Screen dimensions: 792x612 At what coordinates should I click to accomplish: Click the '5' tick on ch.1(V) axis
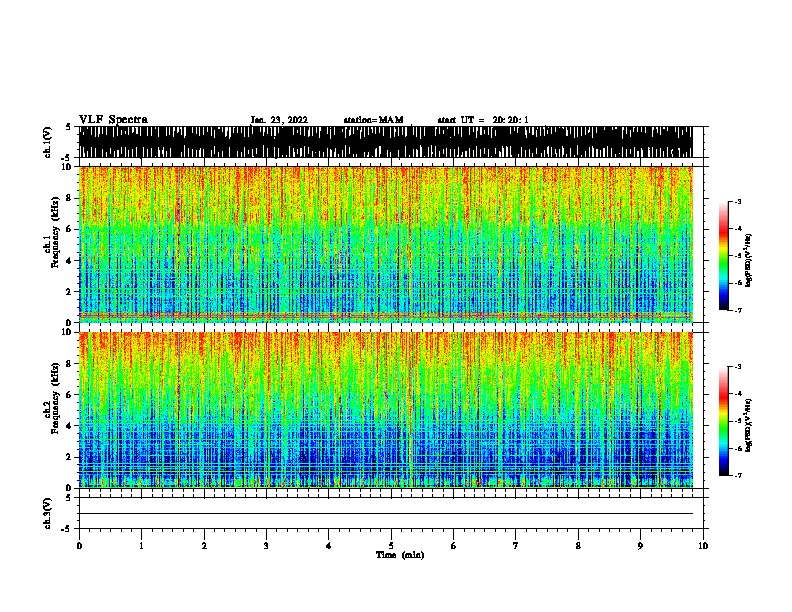pyautogui.click(x=68, y=127)
